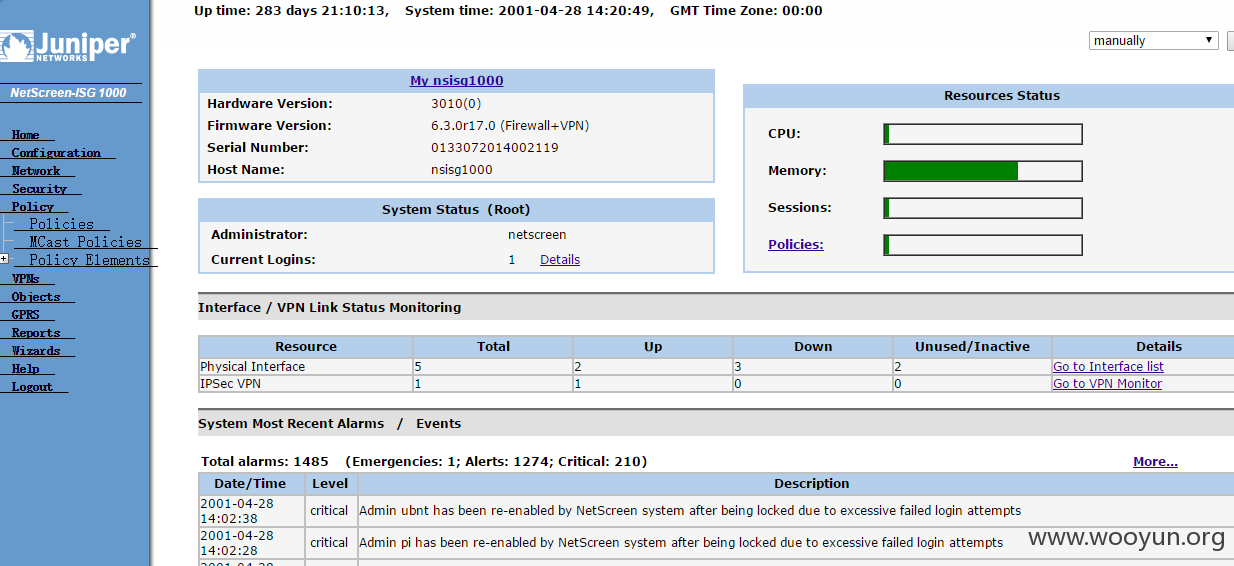Open the manually refresh dropdown
The height and width of the screenshot is (566, 1234).
pos(1154,41)
